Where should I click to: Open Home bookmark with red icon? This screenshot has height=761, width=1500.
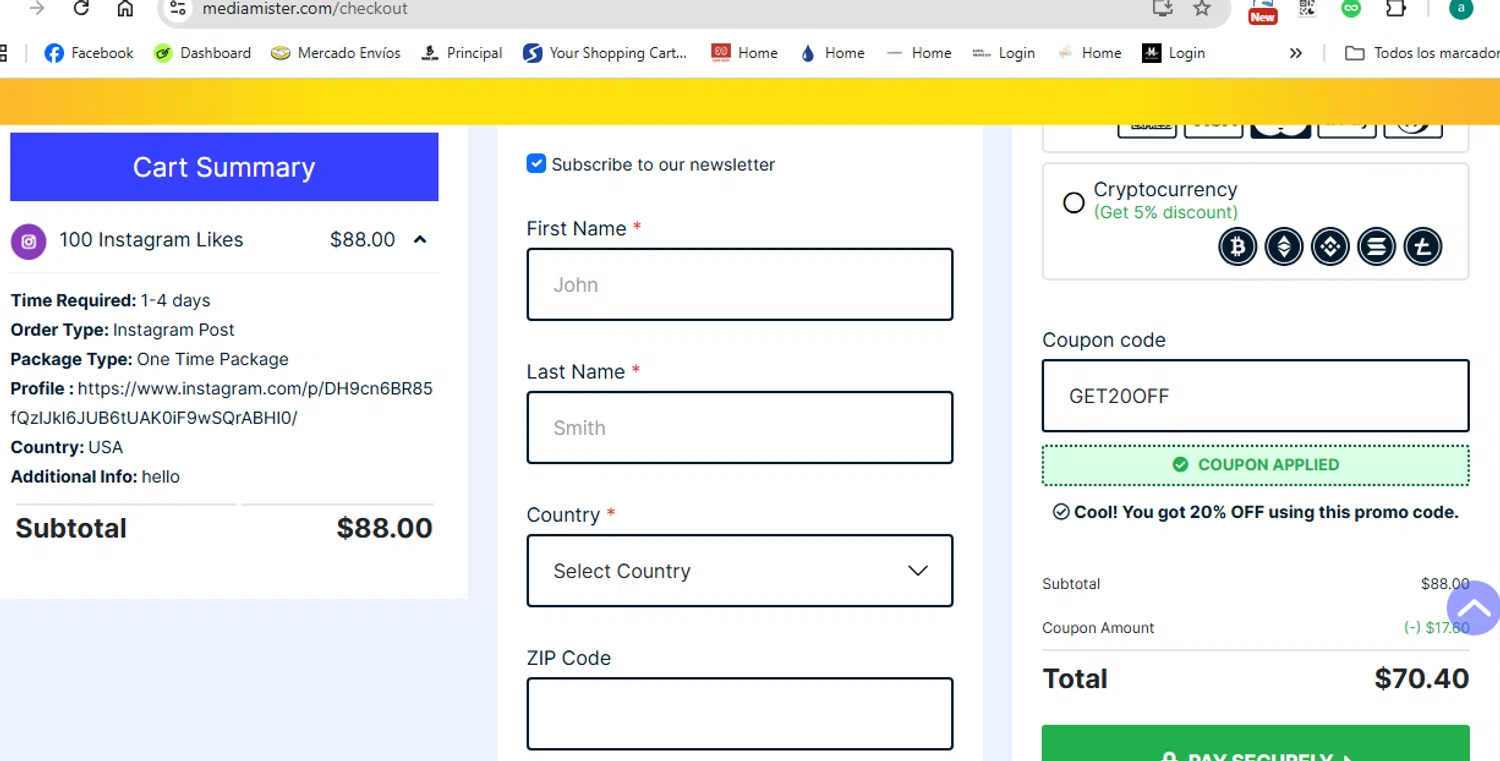pyautogui.click(x=744, y=53)
